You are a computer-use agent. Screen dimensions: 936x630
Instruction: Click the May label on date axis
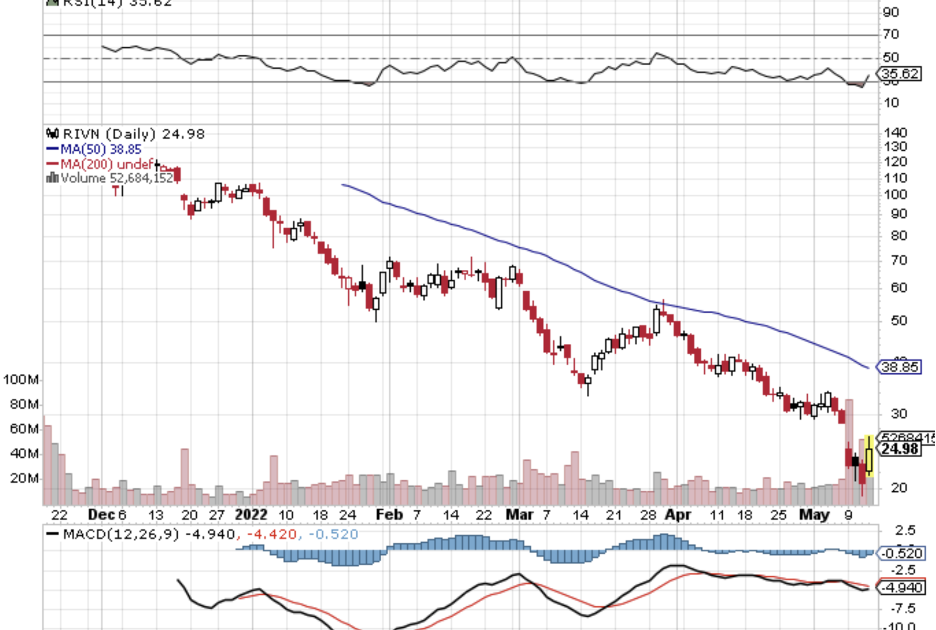(x=815, y=514)
